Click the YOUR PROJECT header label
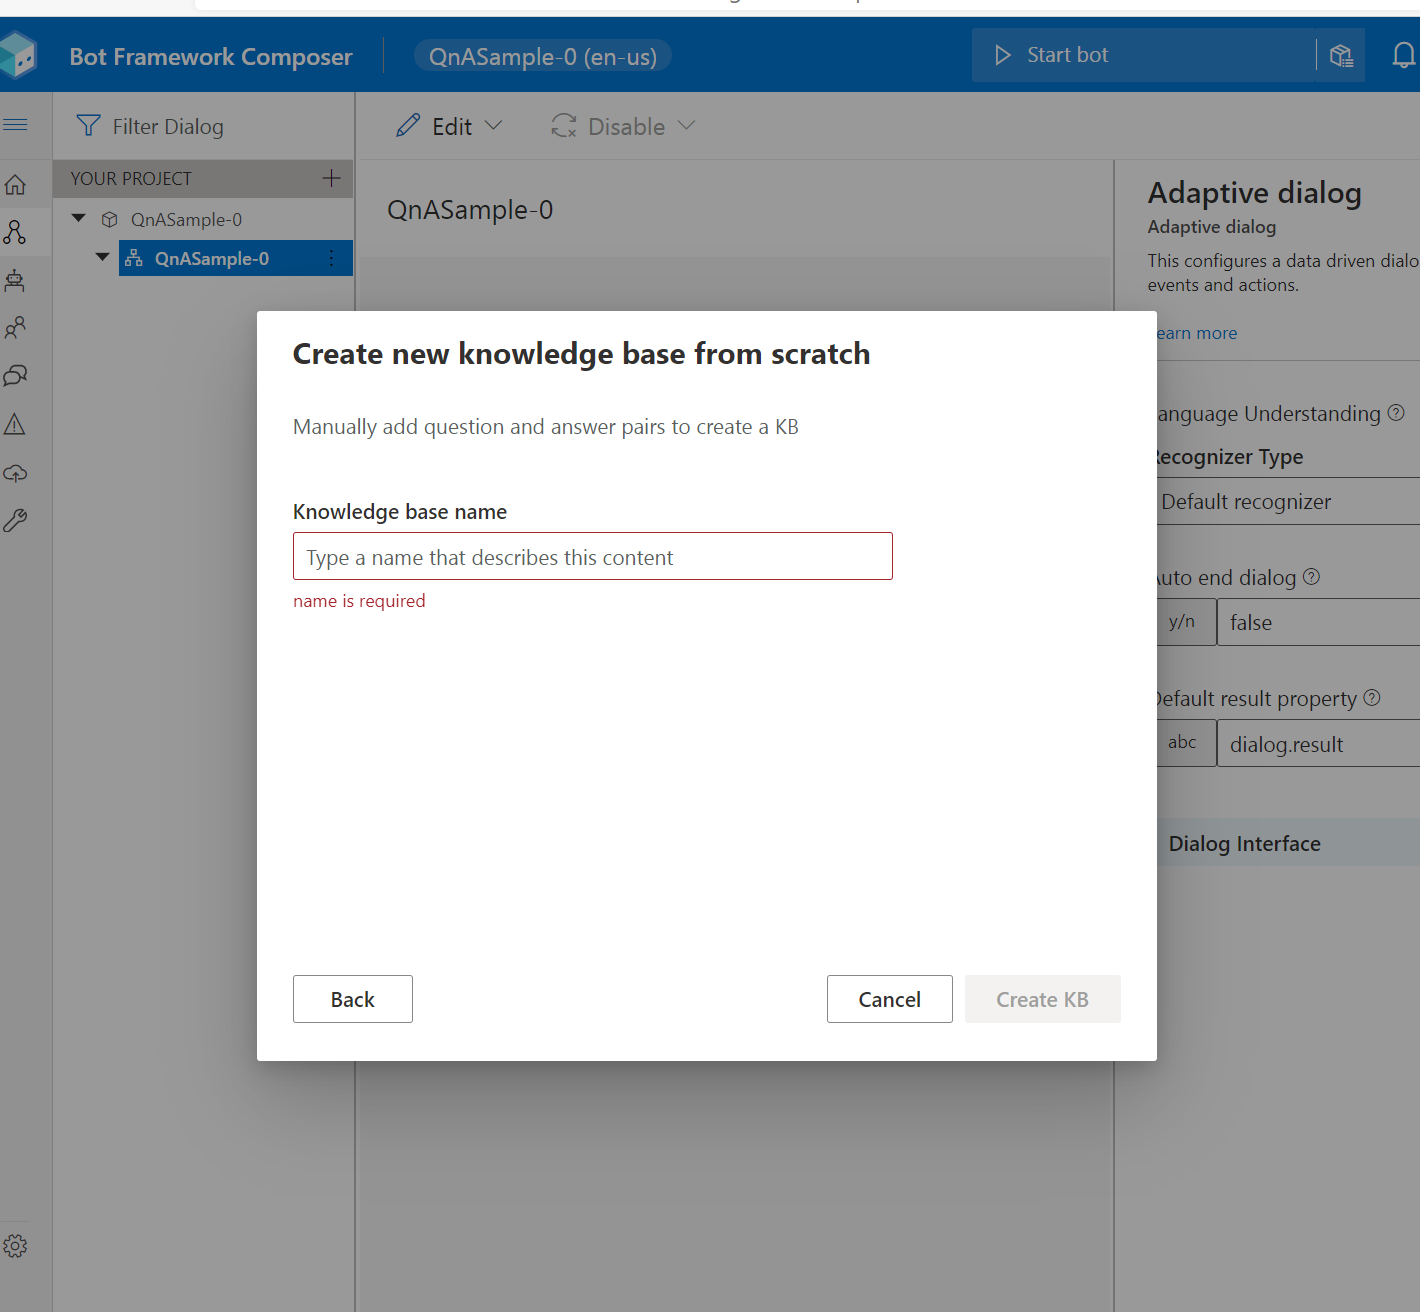 131,178
